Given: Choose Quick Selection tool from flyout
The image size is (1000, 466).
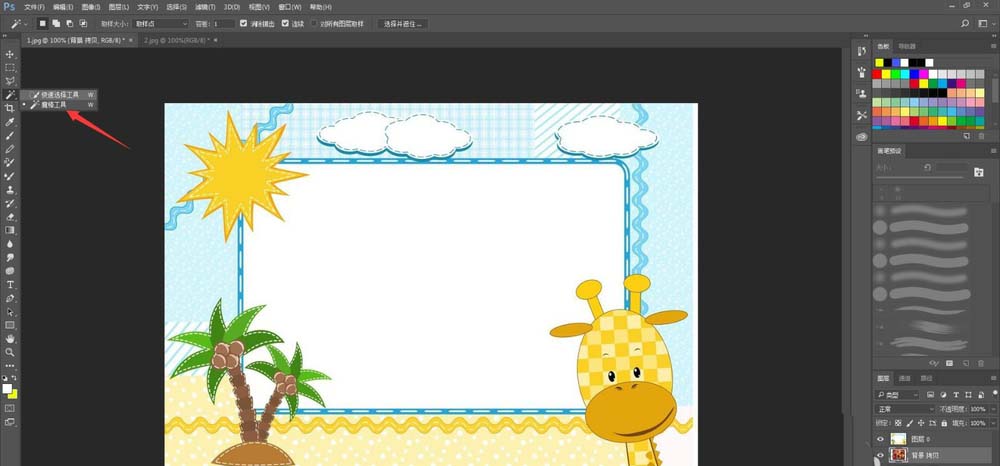Looking at the screenshot, I should click(x=59, y=94).
